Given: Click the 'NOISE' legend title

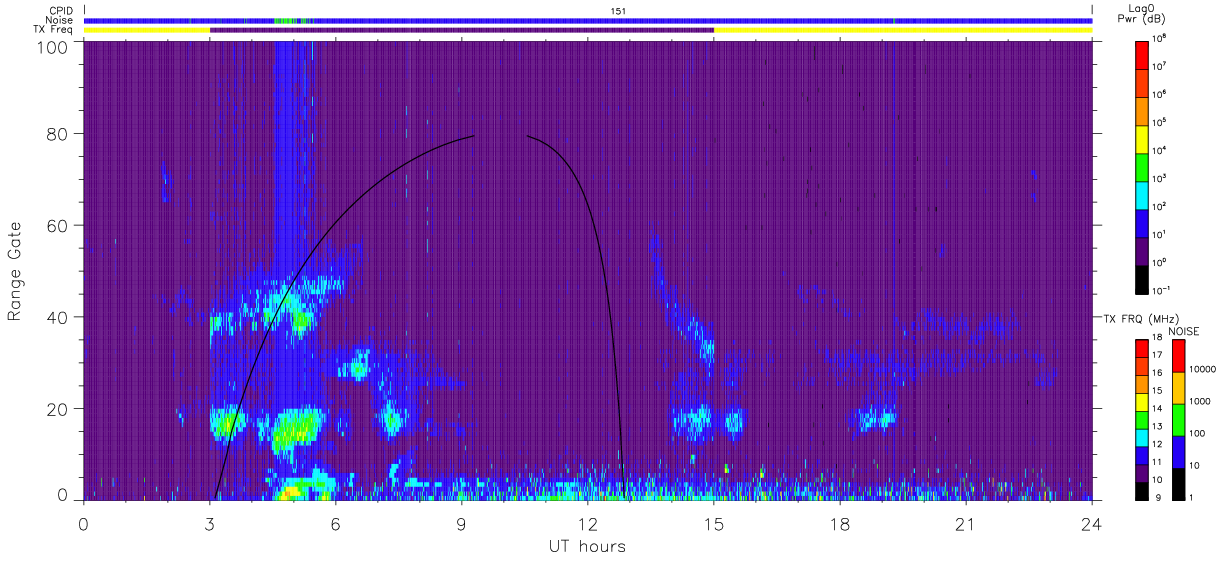Looking at the screenshot, I should pyautogui.click(x=1184, y=331).
